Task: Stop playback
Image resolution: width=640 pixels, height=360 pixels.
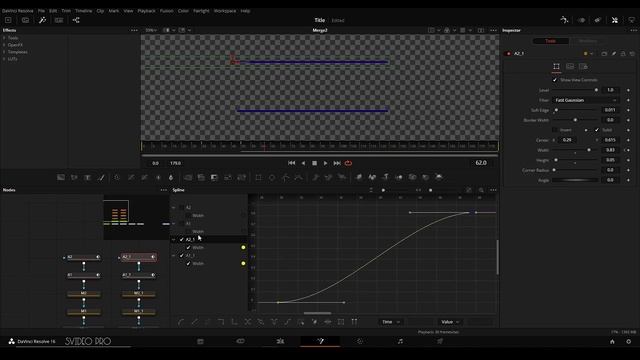Action: [x=314, y=163]
